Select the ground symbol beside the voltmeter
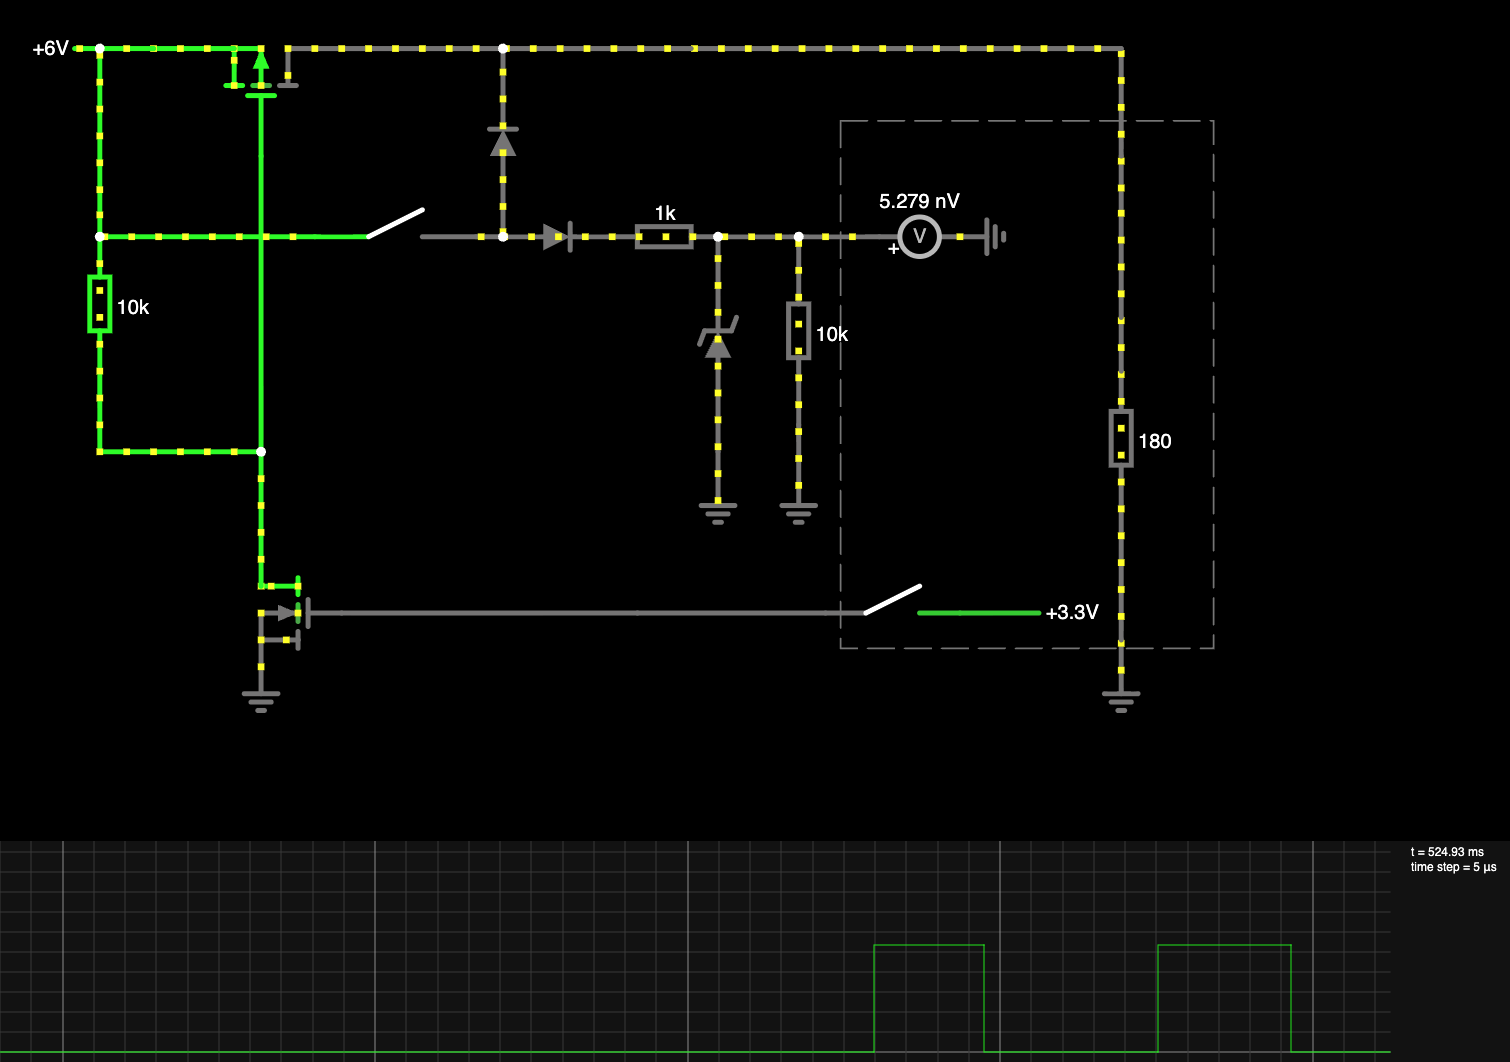1510x1062 pixels. point(995,237)
